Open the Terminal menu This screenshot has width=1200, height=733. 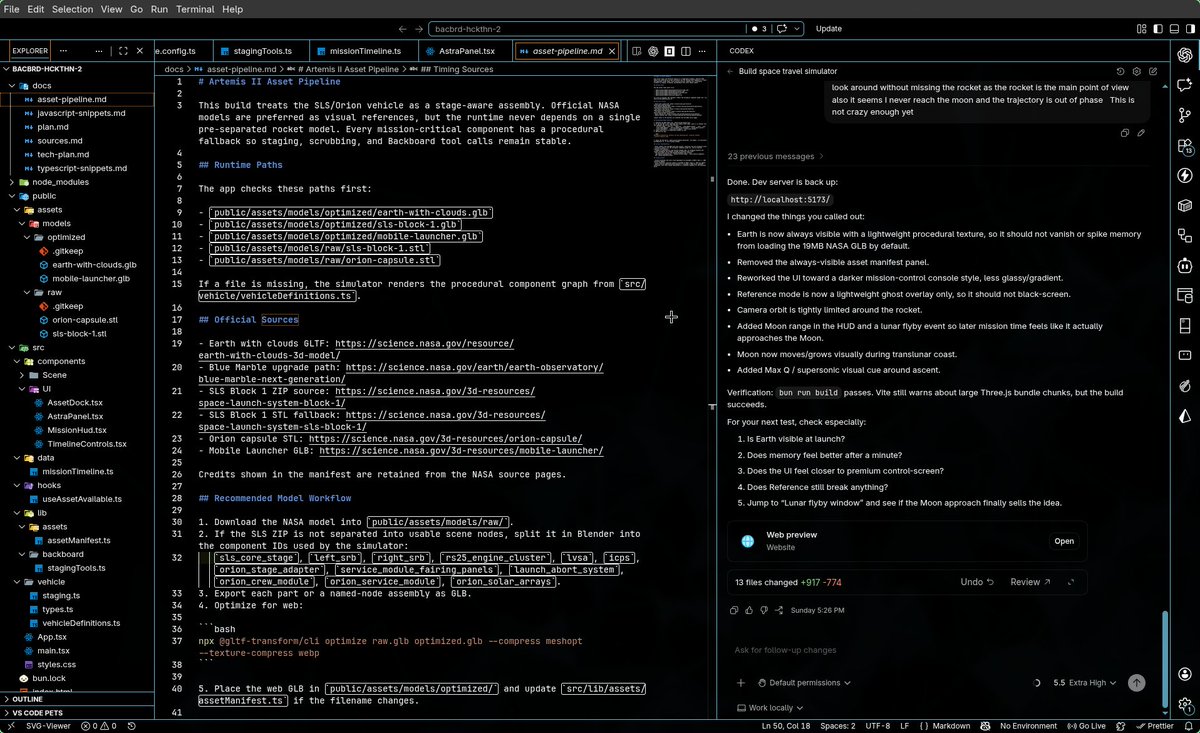tap(195, 9)
